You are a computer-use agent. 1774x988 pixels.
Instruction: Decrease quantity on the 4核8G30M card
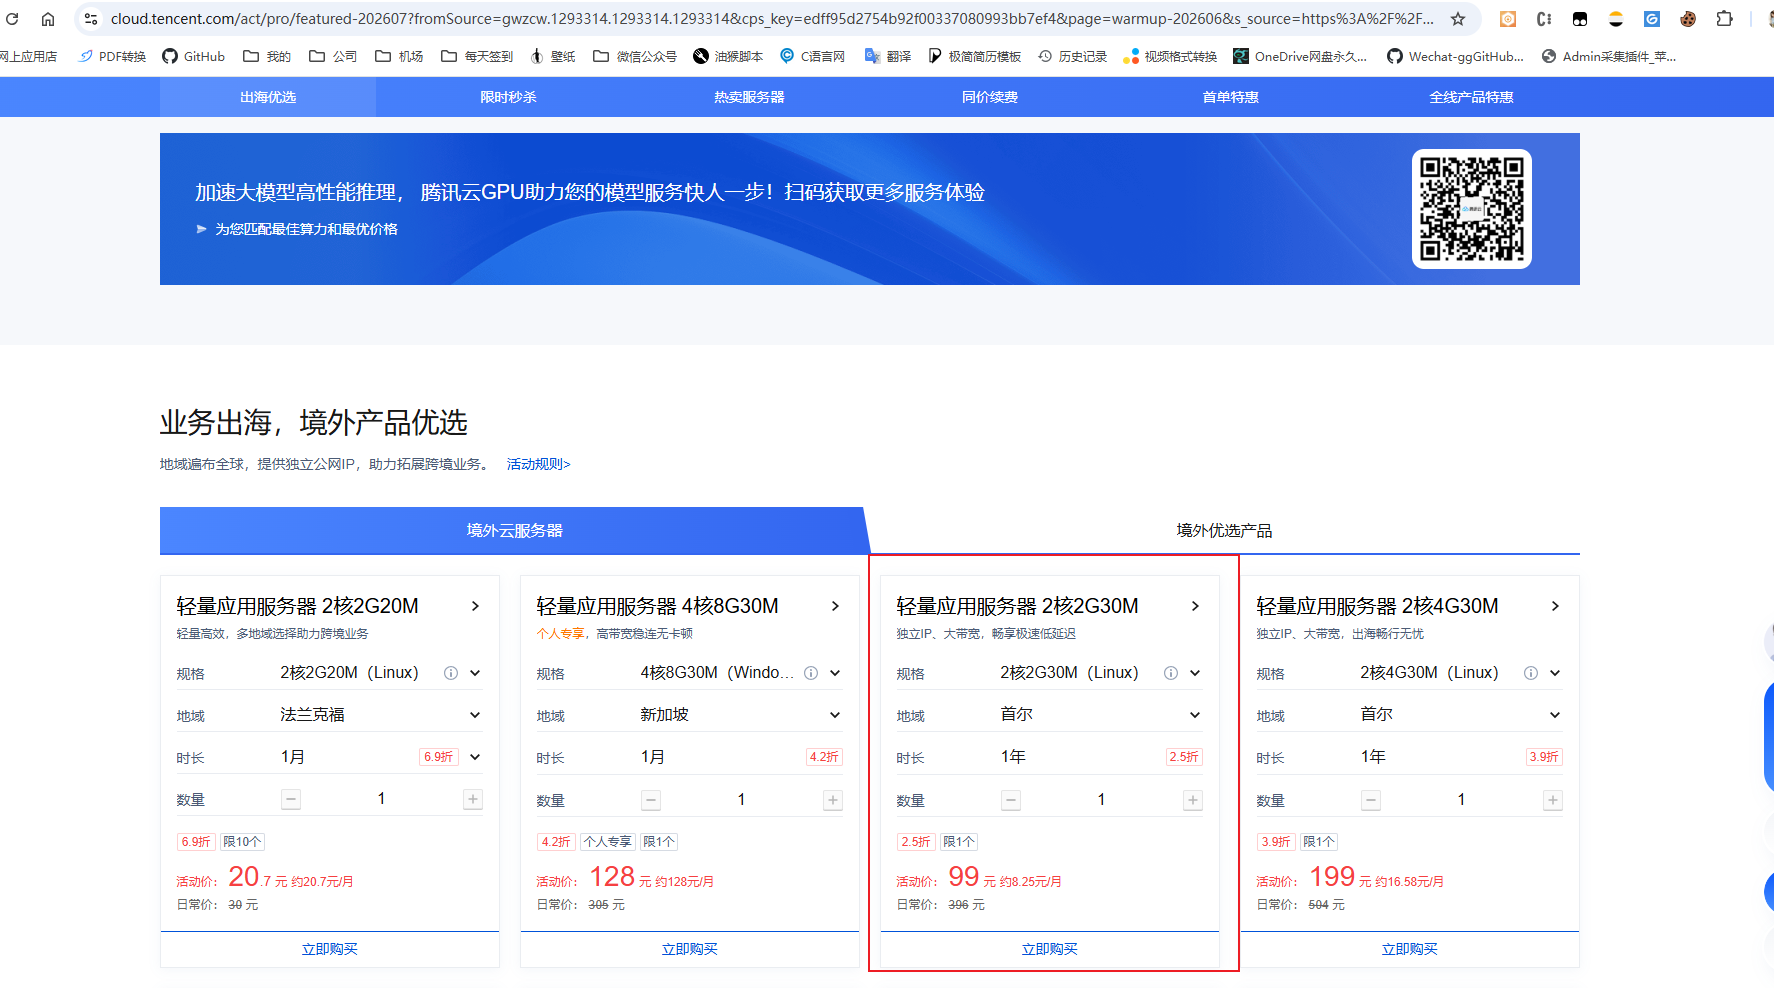click(651, 800)
